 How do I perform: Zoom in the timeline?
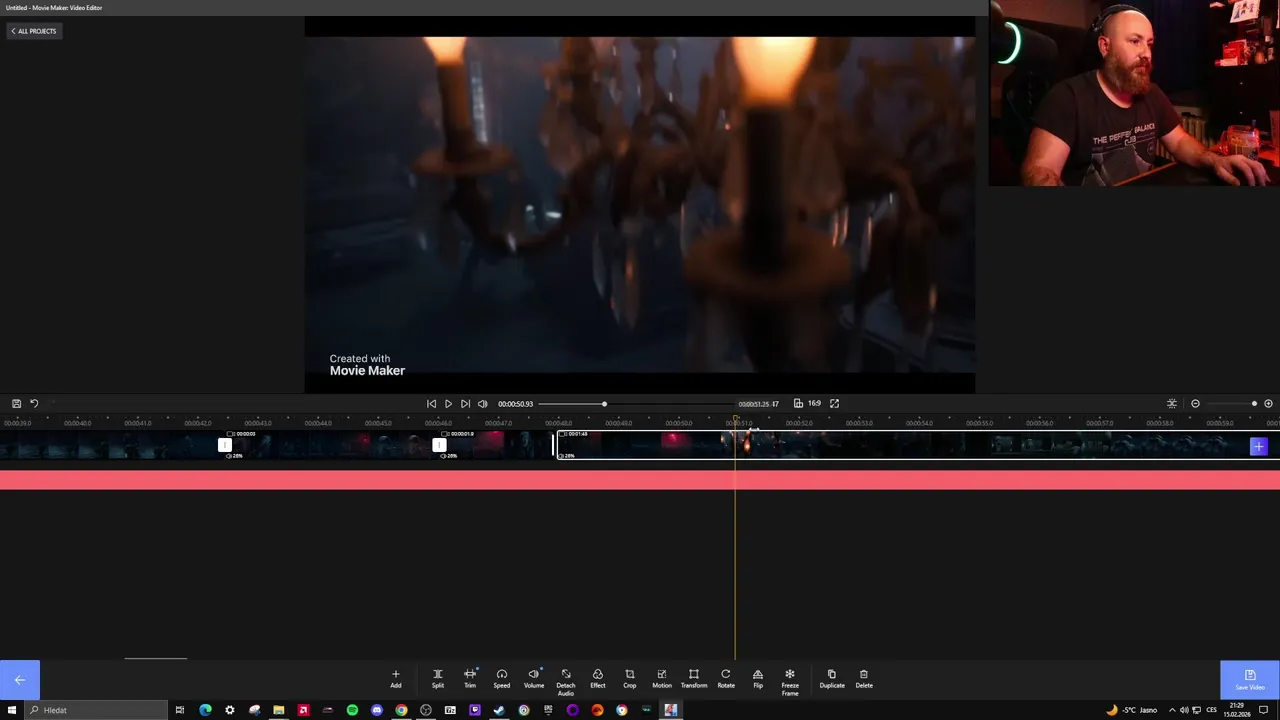click(x=1269, y=403)
